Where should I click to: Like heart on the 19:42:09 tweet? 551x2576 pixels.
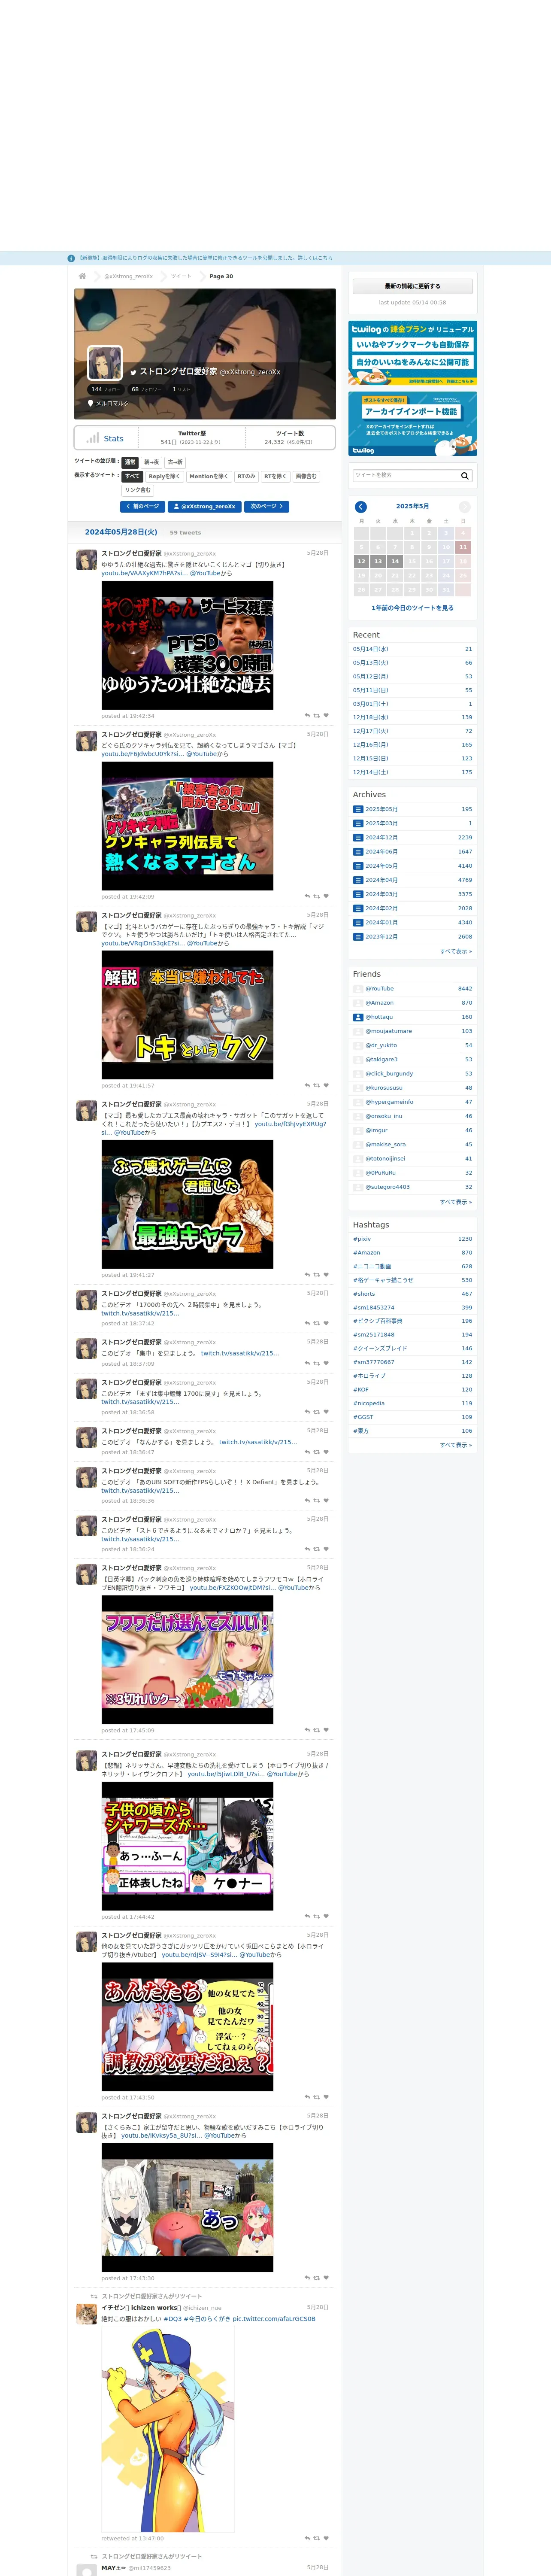click(x=326, y=896)
